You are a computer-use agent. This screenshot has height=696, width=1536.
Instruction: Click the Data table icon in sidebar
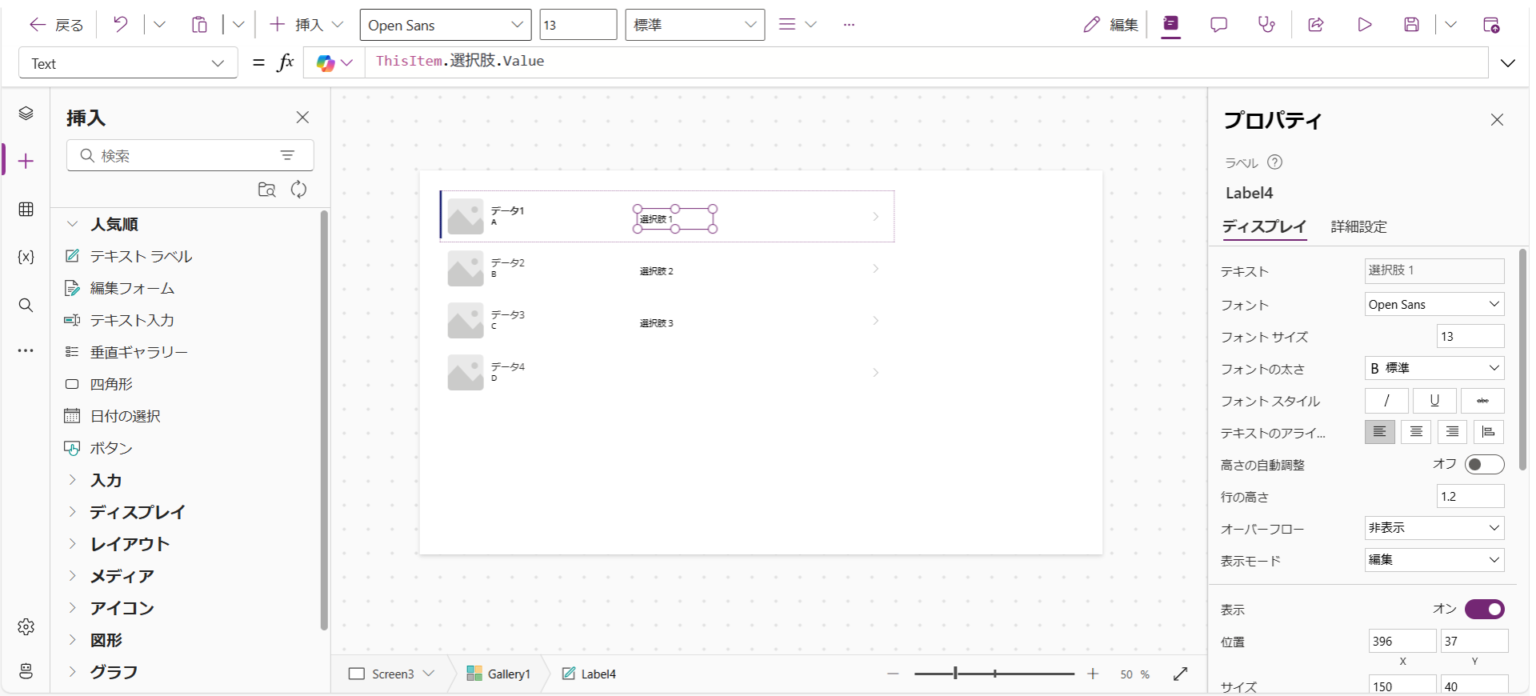coord(26,209)
